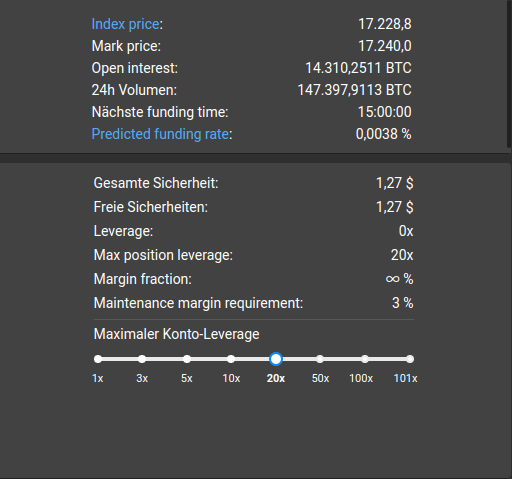Set max account leverage to 5x
This screenshot has height=479, width=512.
[x=187, y=359]
